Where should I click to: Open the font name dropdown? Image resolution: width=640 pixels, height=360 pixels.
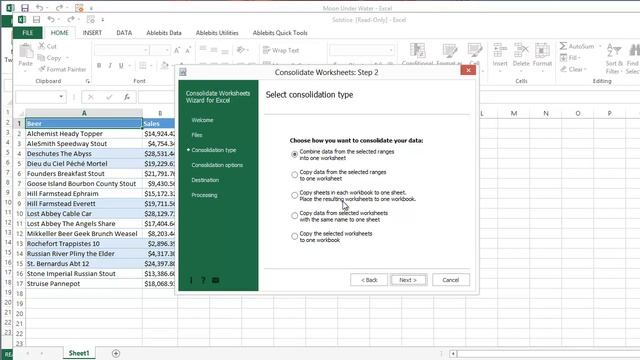(x=145, y=50)
